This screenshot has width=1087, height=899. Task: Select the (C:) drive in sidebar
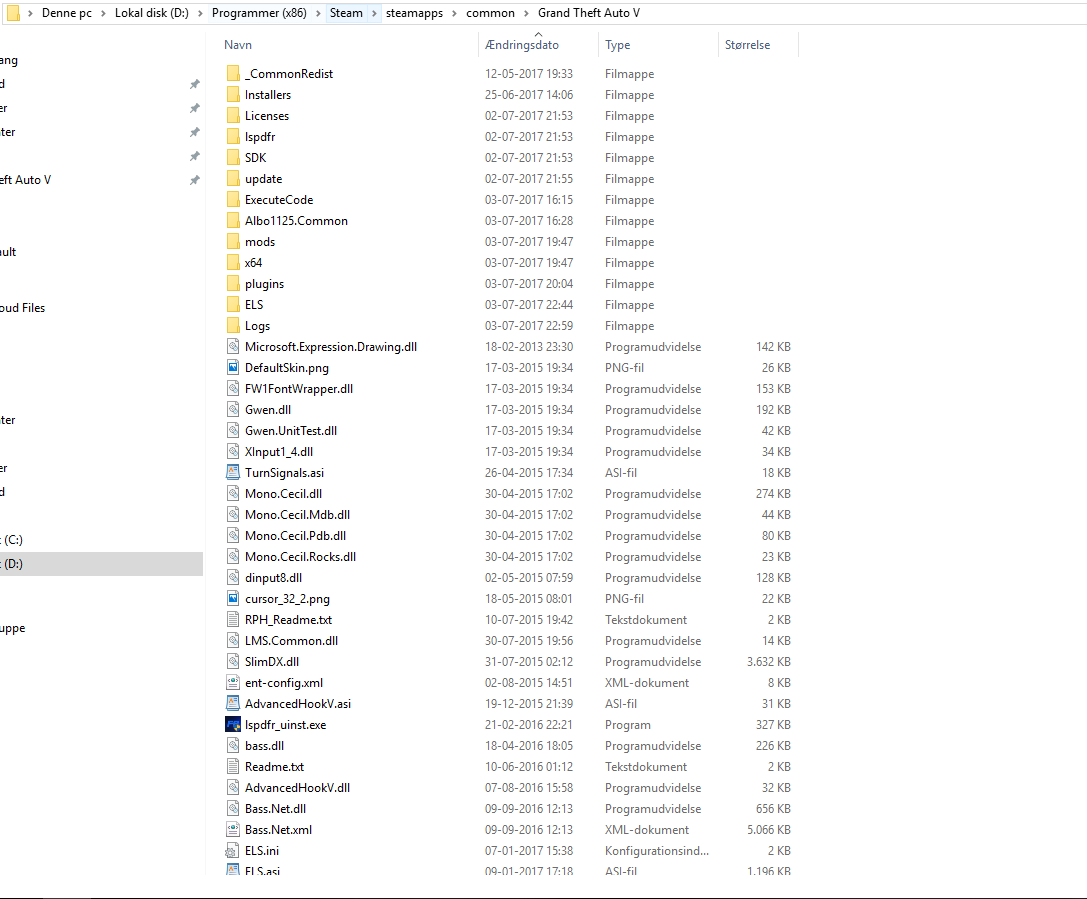pos(12,539)
